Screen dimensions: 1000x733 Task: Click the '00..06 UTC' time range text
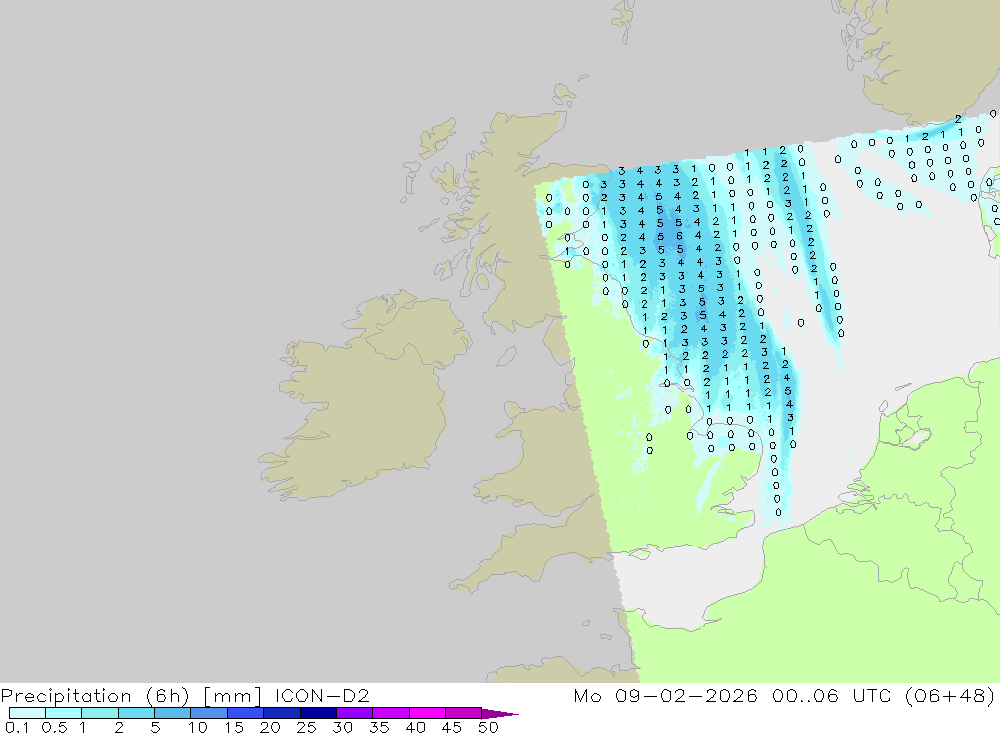(x=832, y=695)
